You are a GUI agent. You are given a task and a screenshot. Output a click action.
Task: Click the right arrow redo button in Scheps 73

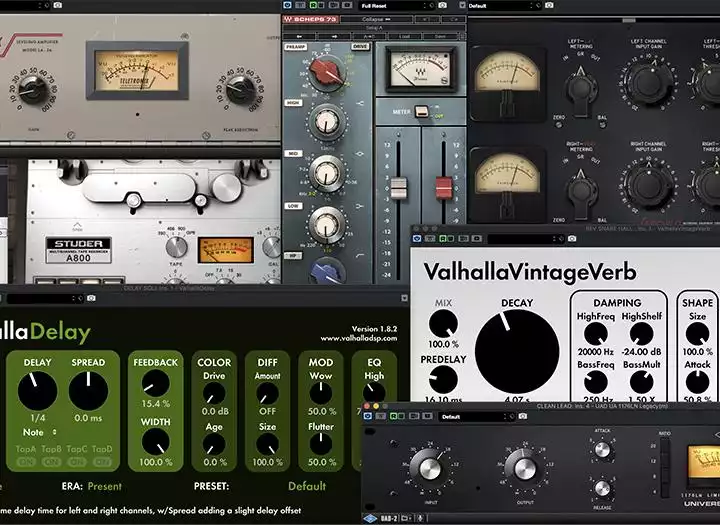(x=334, y=36)
